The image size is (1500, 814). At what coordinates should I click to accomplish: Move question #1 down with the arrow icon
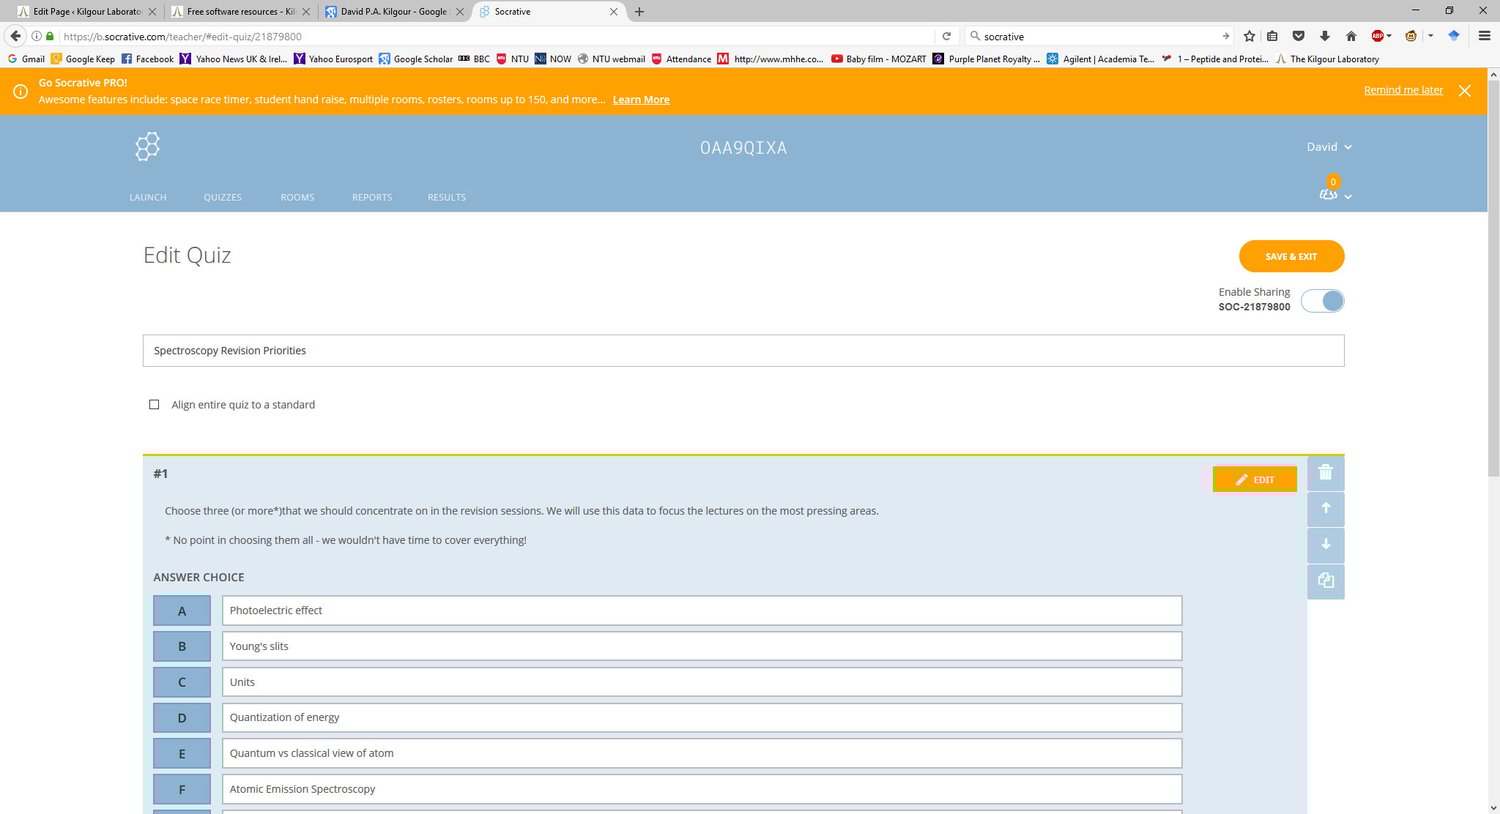(1325, 544)
